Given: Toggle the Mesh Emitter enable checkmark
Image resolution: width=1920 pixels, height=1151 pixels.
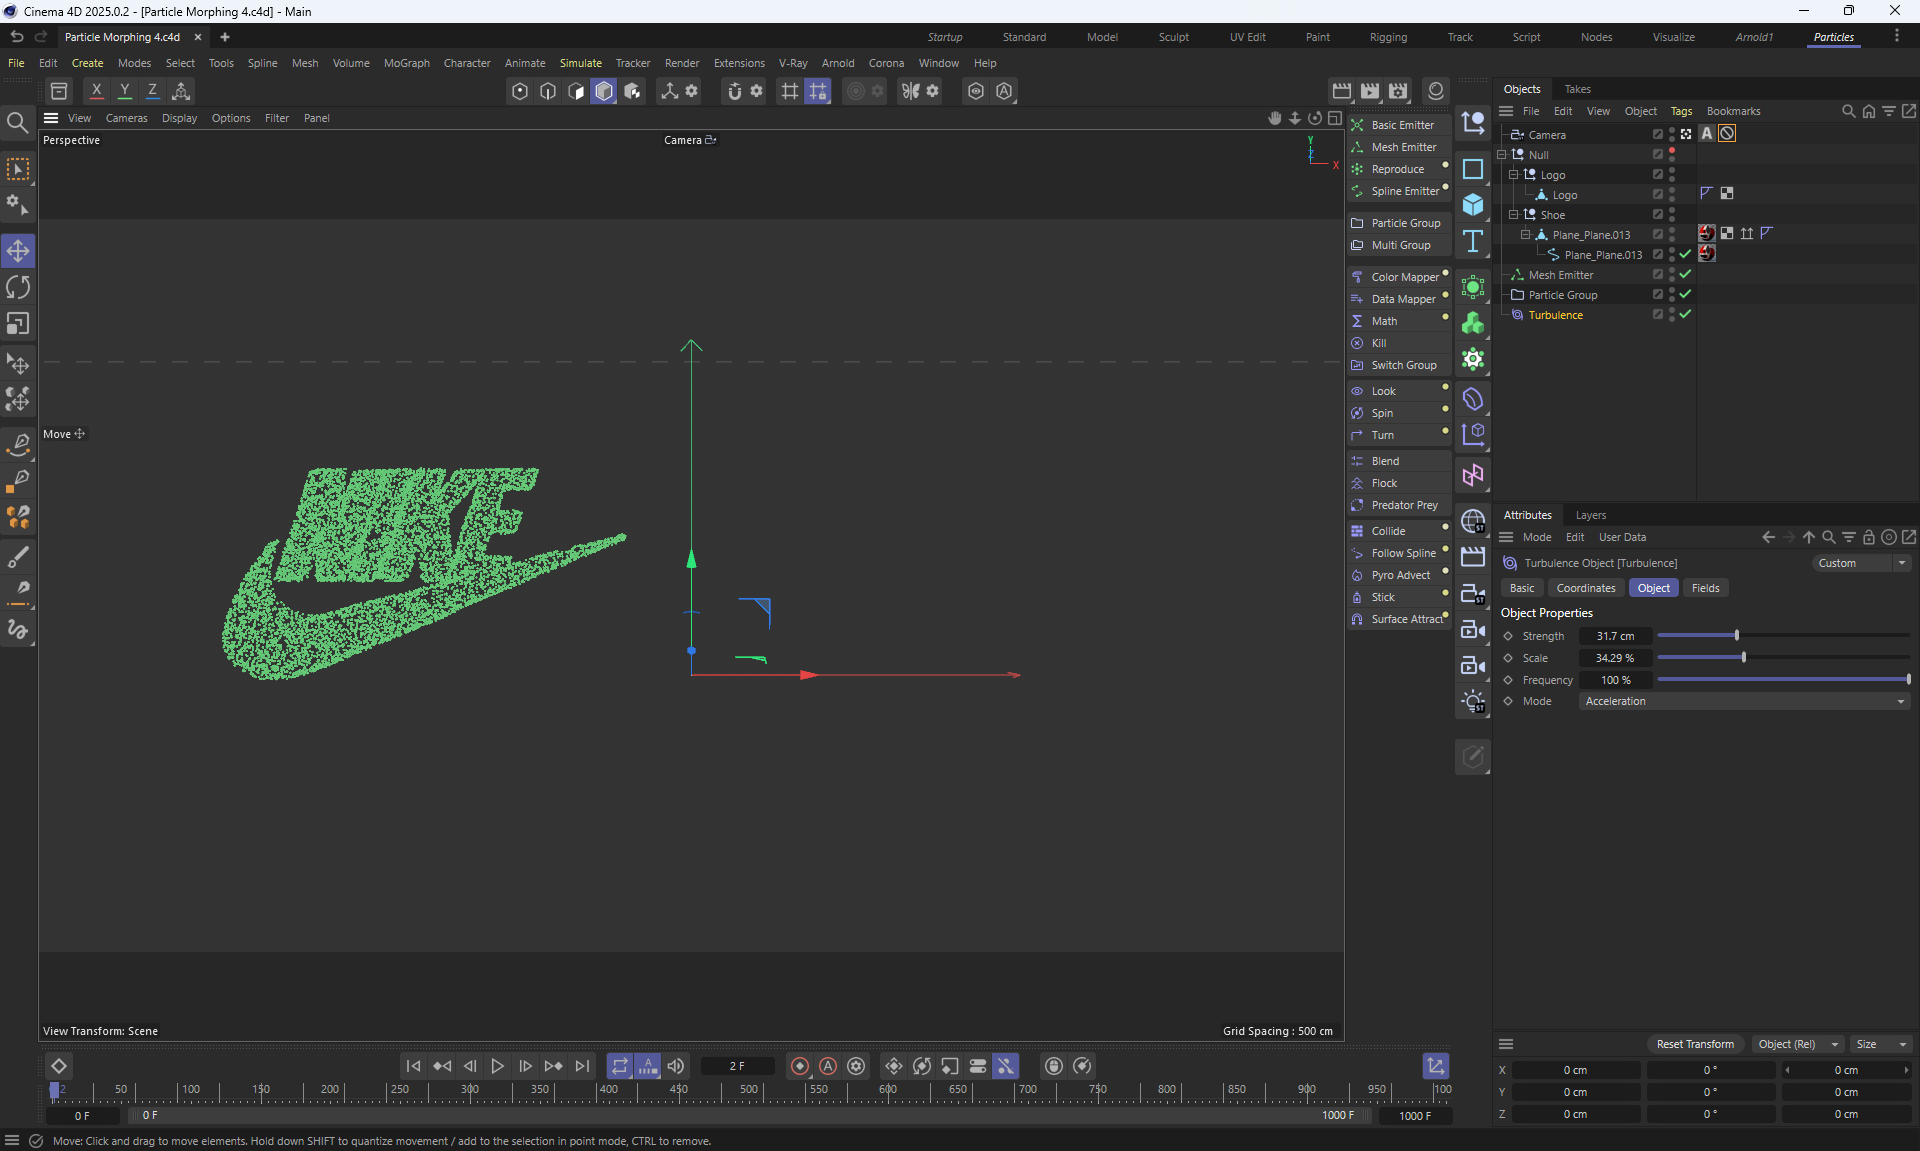Looking at the screenshot, I should [x=1686, y=274].
